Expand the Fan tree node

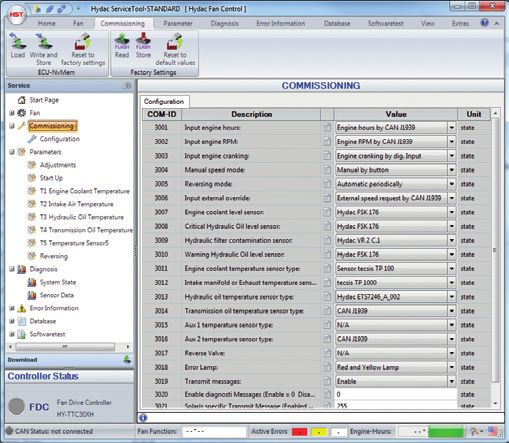pos(12,113)
